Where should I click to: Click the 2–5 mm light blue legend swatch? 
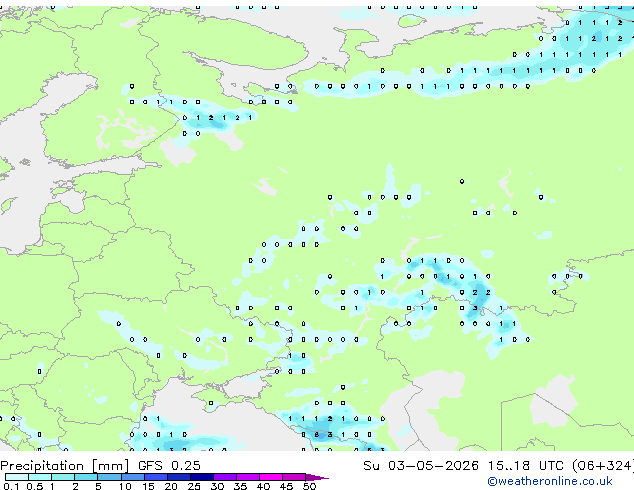coord(86,477)
